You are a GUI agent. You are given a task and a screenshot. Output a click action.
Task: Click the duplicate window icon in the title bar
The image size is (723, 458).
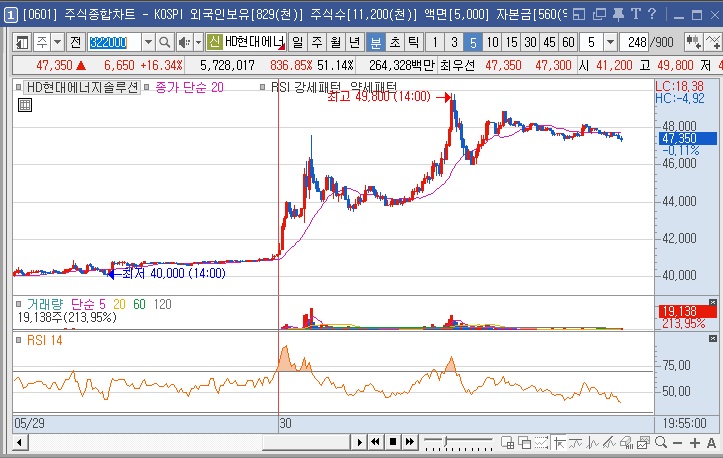[599, 15]
